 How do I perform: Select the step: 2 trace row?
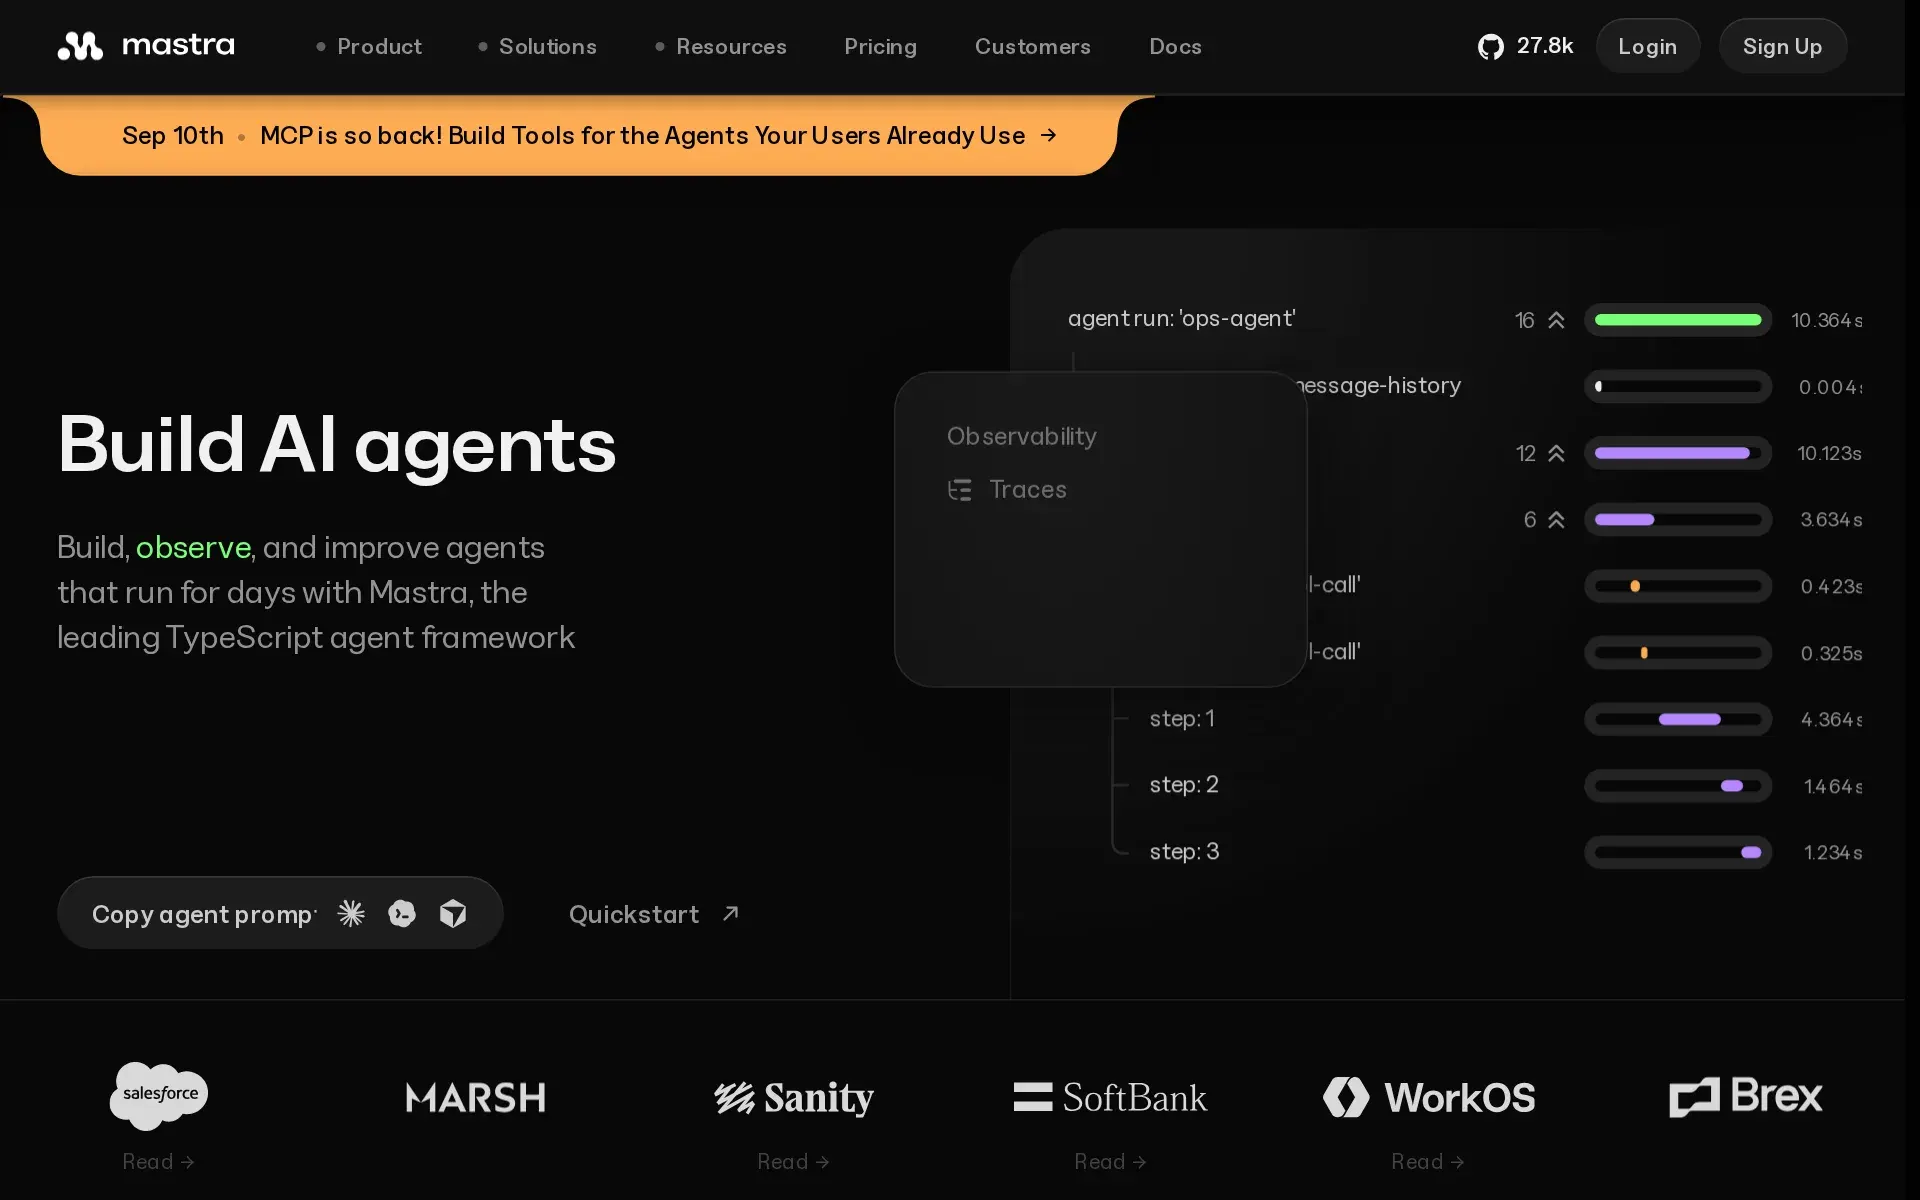1185,785
